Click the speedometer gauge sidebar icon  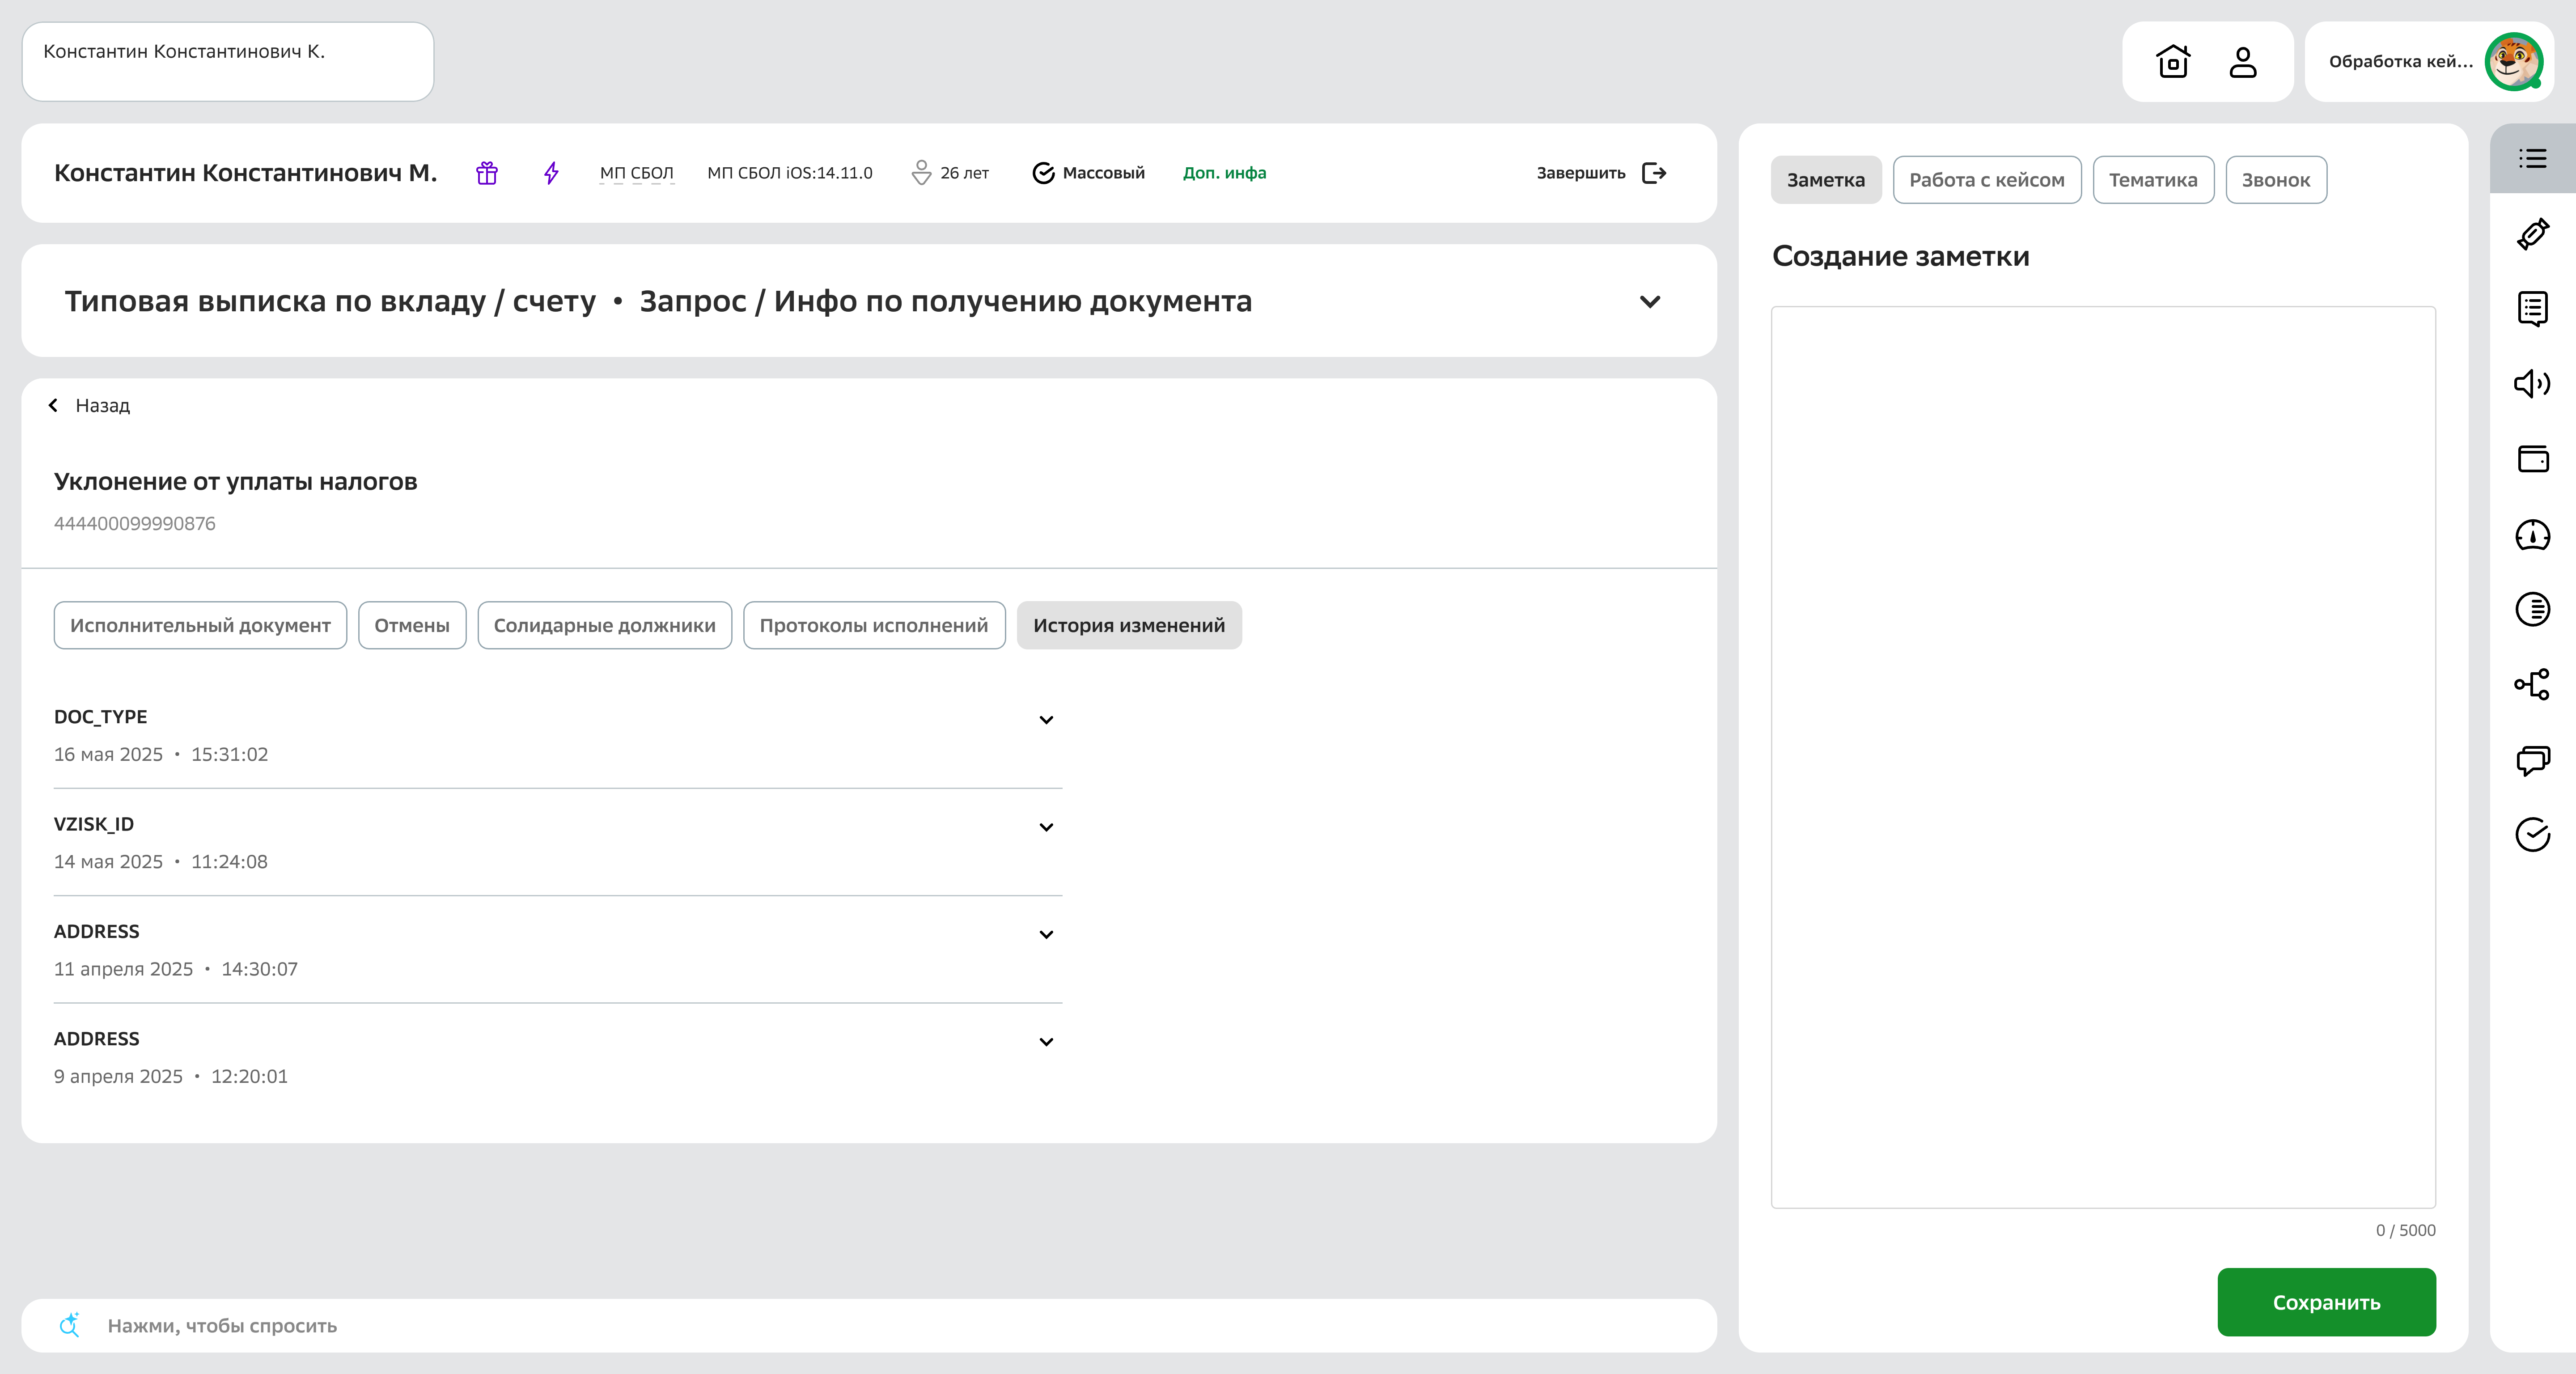tap(2532, 535)
